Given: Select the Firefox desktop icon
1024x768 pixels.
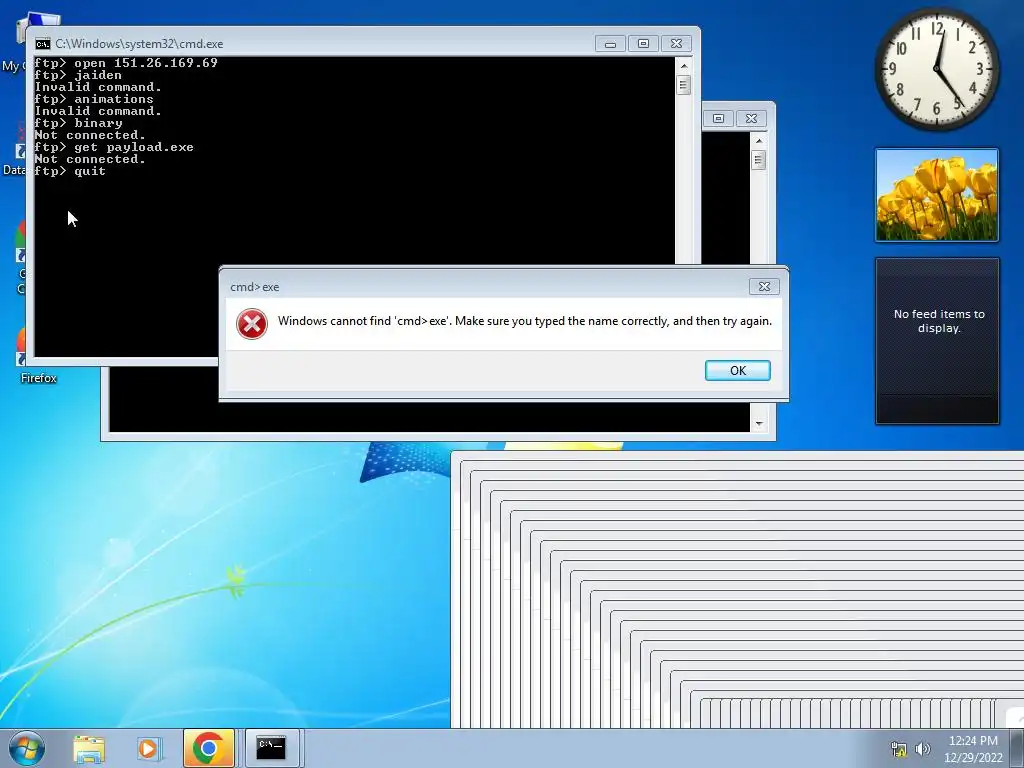Looking at the screenshot, I should [x=38, y=356].
